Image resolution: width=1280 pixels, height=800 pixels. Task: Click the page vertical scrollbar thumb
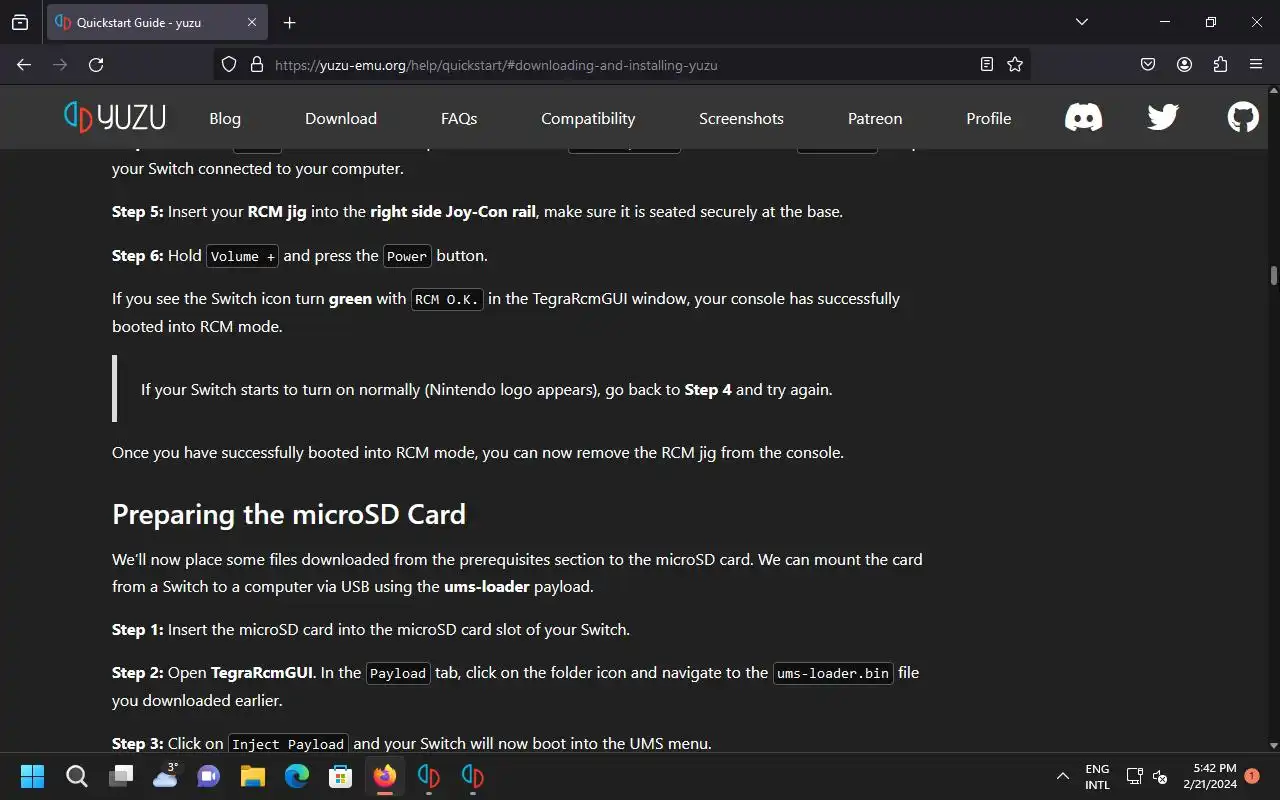pyautogui.click(x=1274, y=275)
